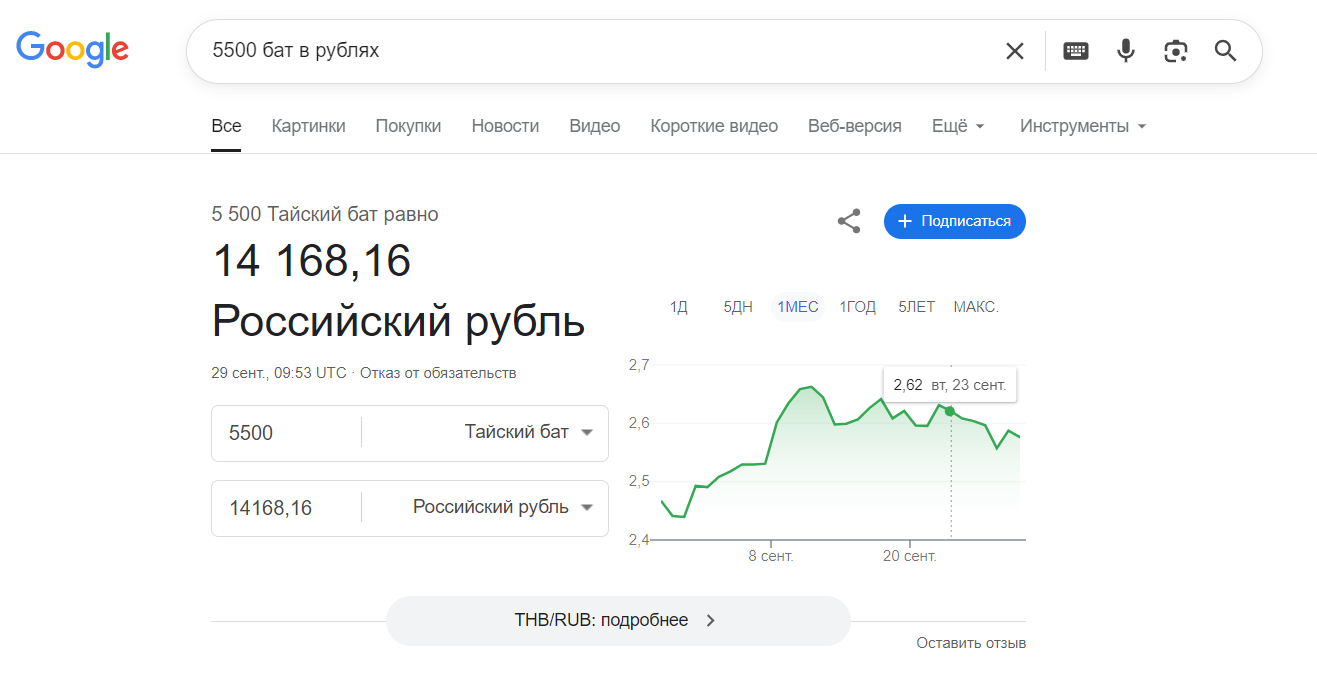
Task: Open search by image camera icon
Action: (1176, 51)
